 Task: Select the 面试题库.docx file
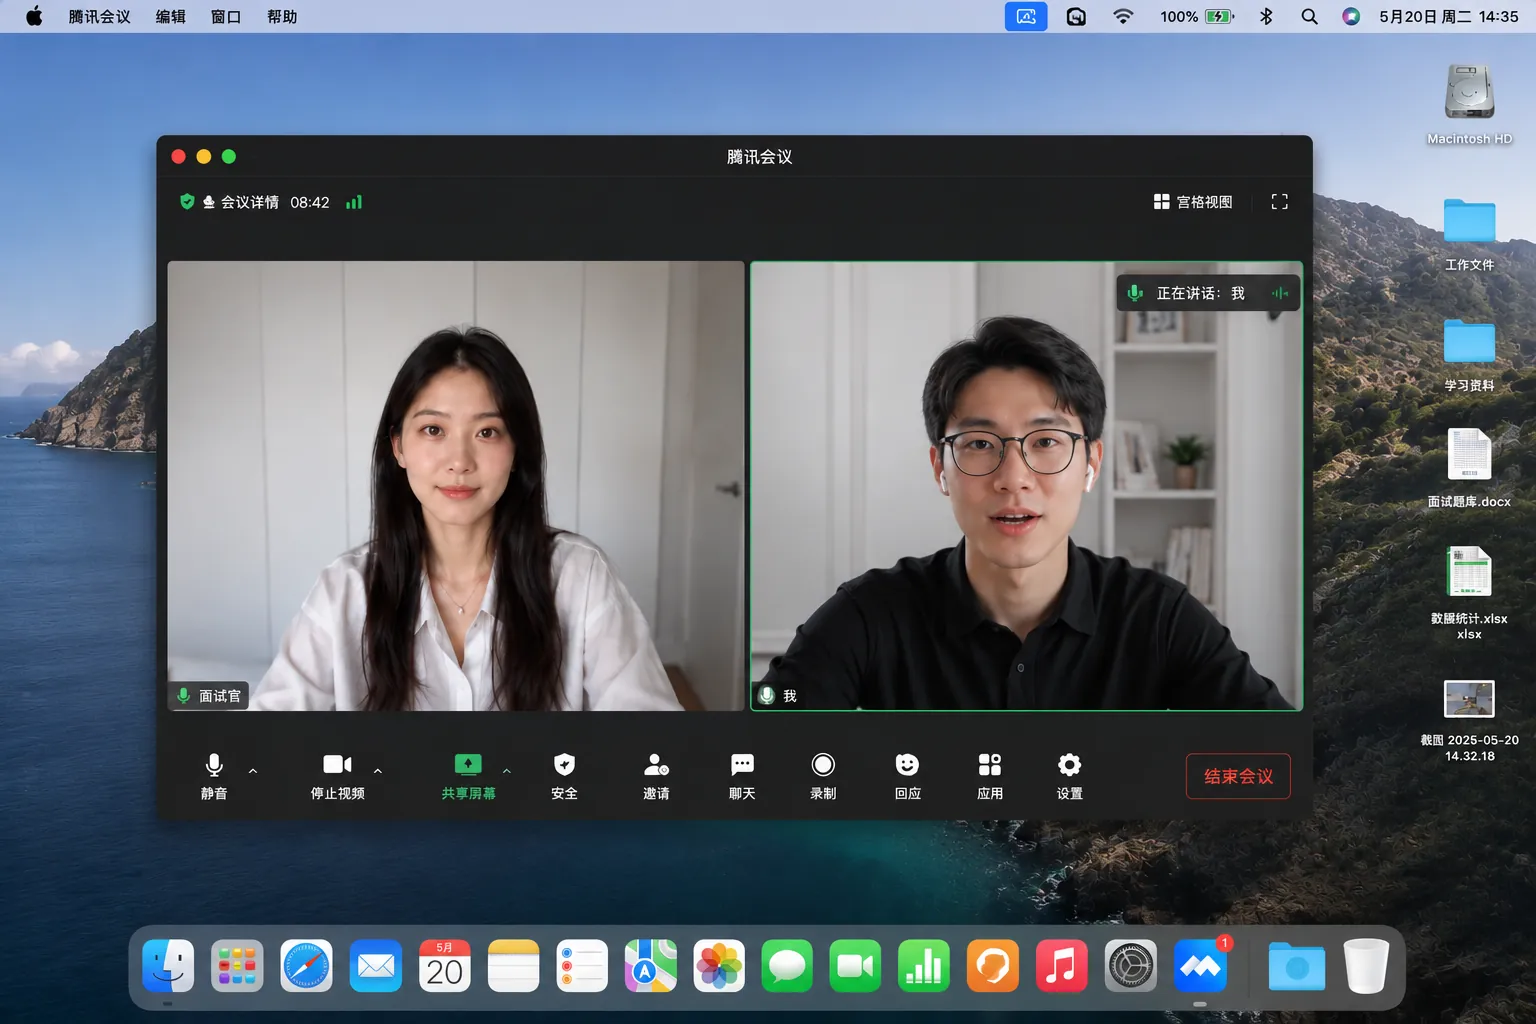pyautogui.click(x=1469, y=468)
